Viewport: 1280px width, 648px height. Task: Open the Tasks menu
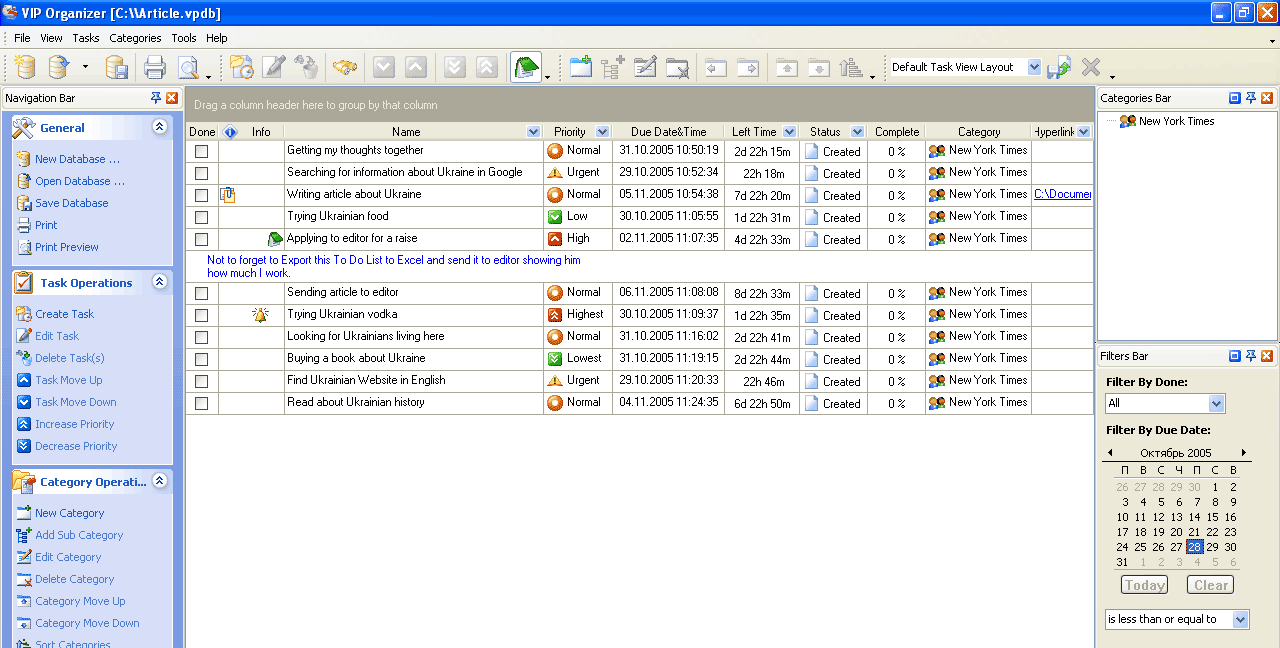click(x=86, y=38)
